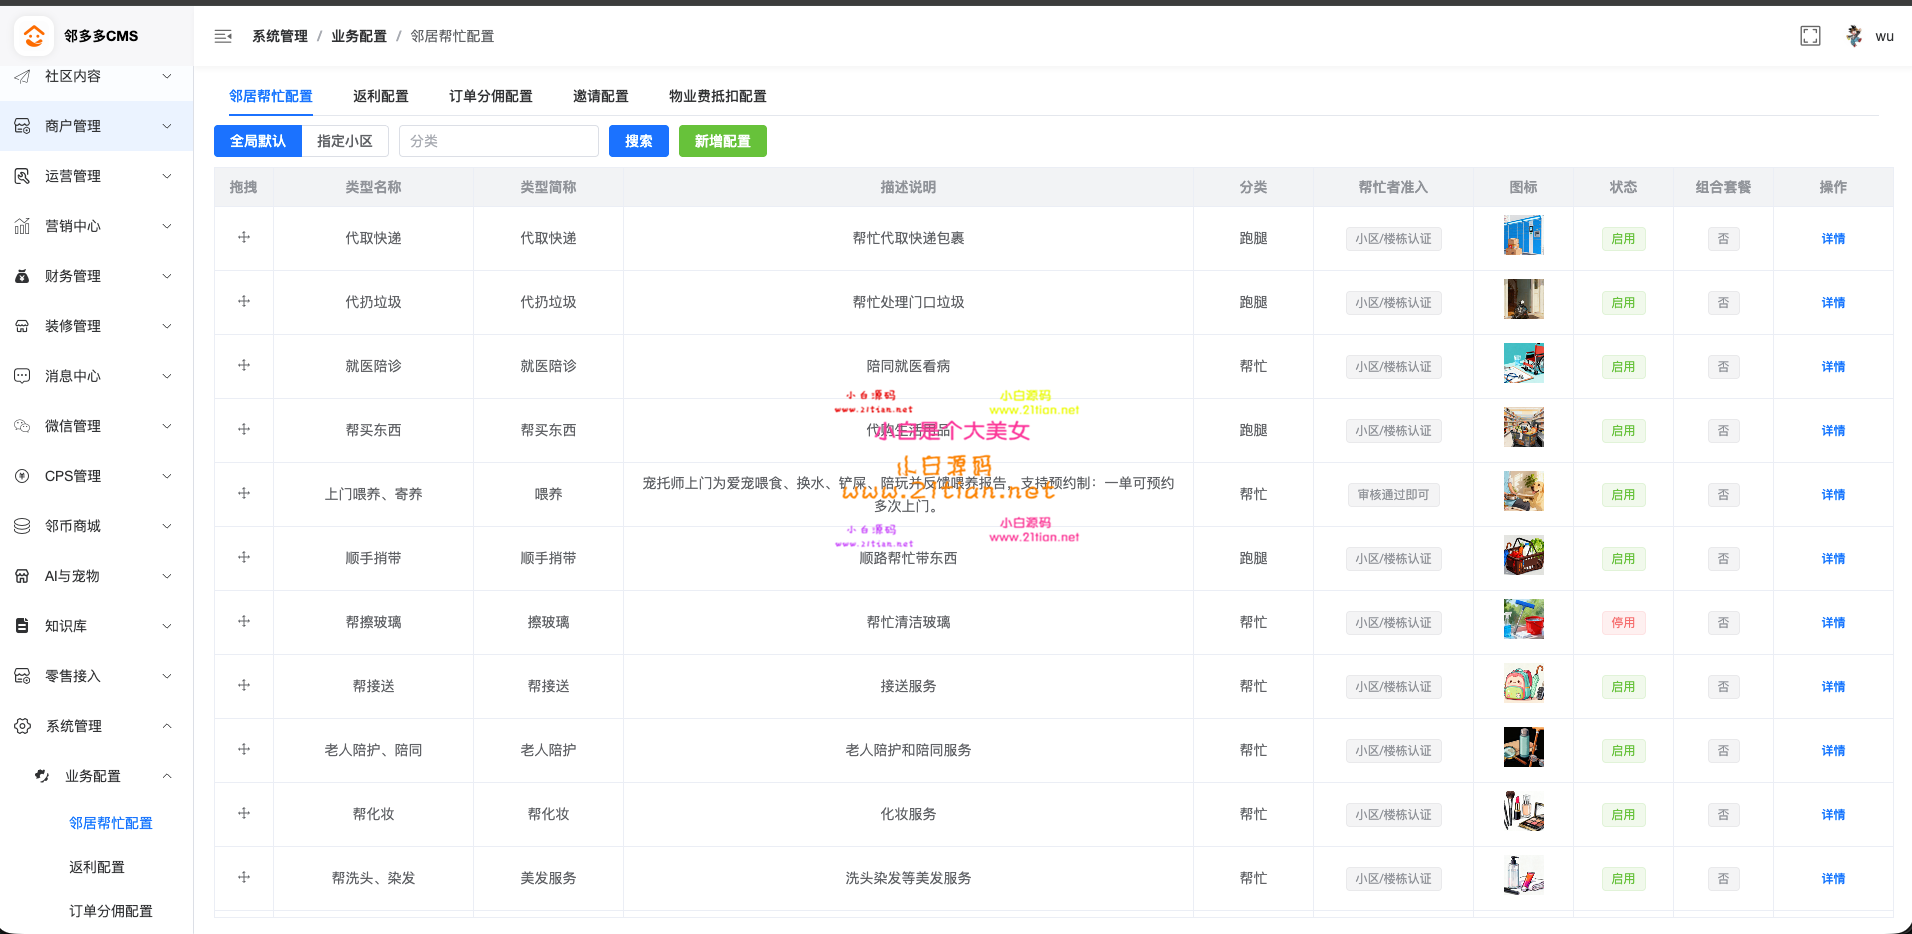
Task: Open the 就医陪诊 icon thumbnail
Action: click(x=1523, y=364)
